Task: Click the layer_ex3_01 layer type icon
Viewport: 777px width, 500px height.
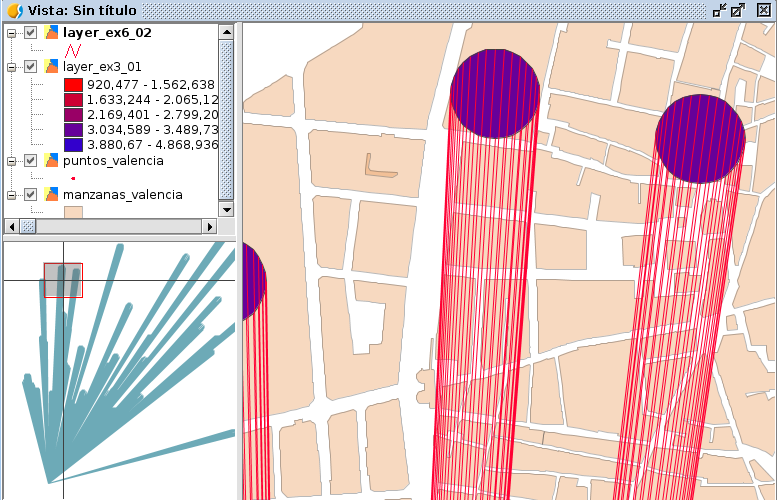Action: pyautogui.click(x=51, y=67)
